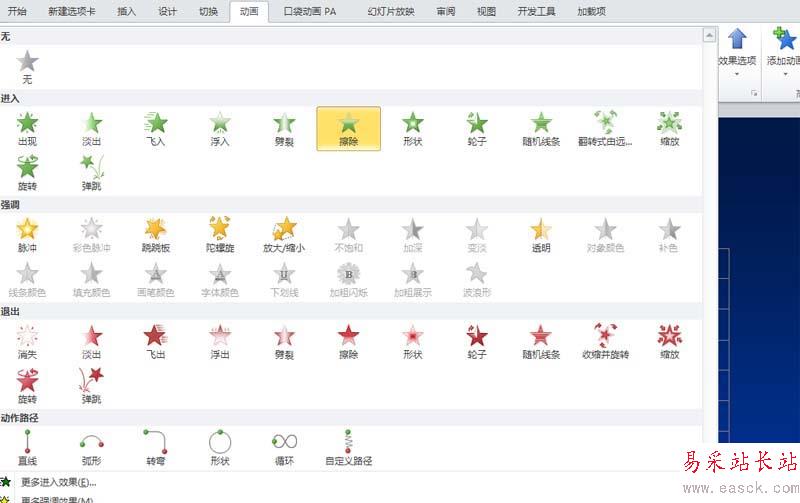Image resolution: width=800 pixels, height=503 pixels.
Task: Apply the 淡出 entrance effect
Action: coord(92,129)
